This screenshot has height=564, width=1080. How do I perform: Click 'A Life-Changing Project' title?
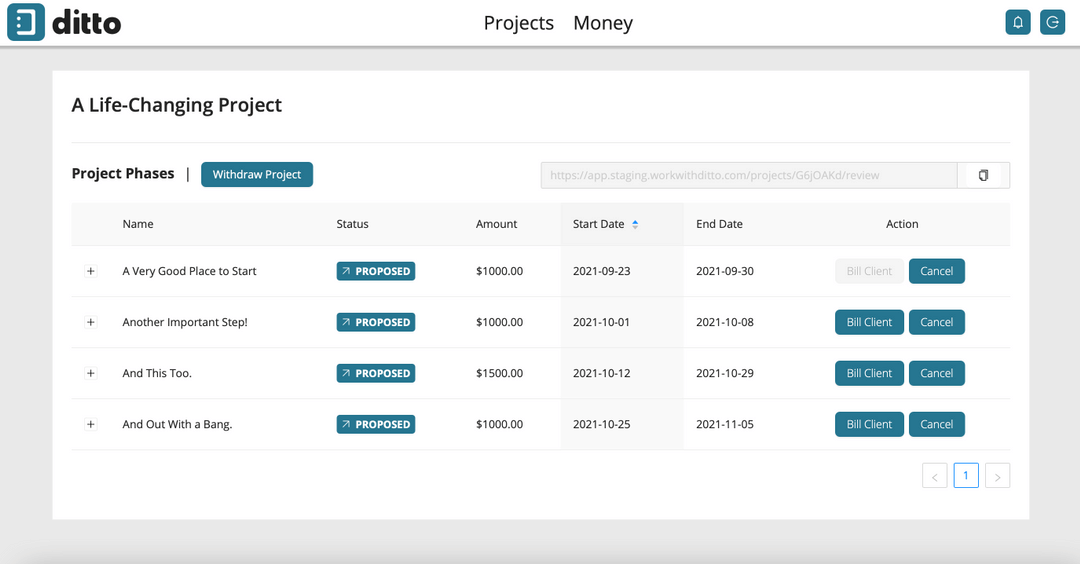[x=177, y=105]
